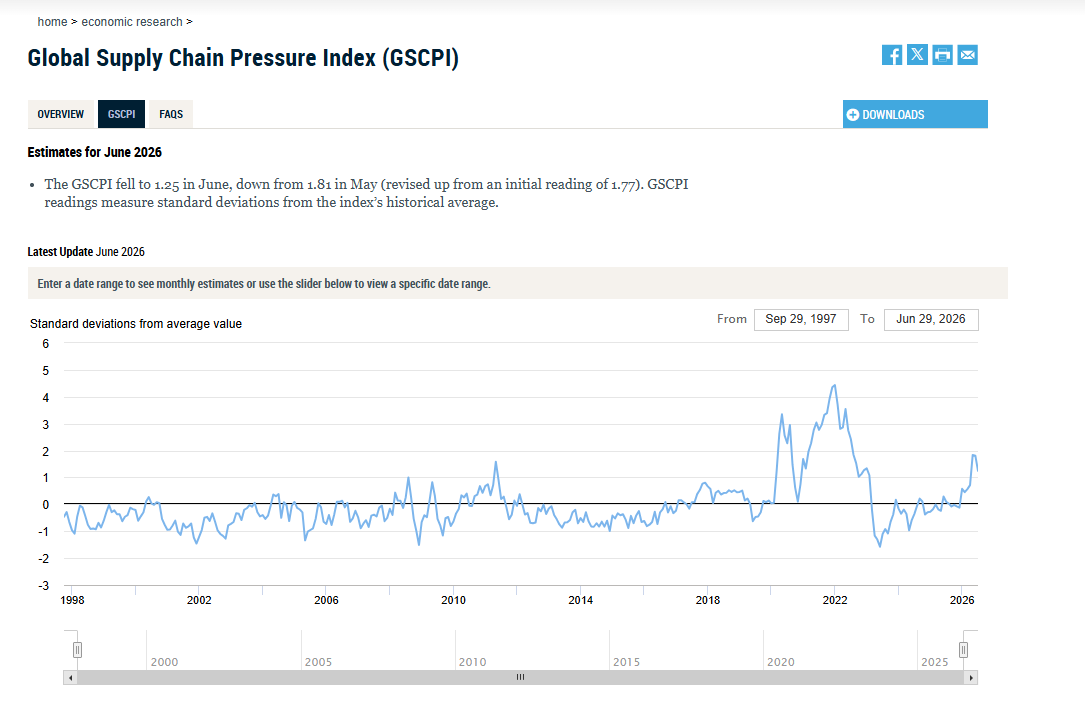
Task: Click the plus icon on Downloads
Action: 853,115
